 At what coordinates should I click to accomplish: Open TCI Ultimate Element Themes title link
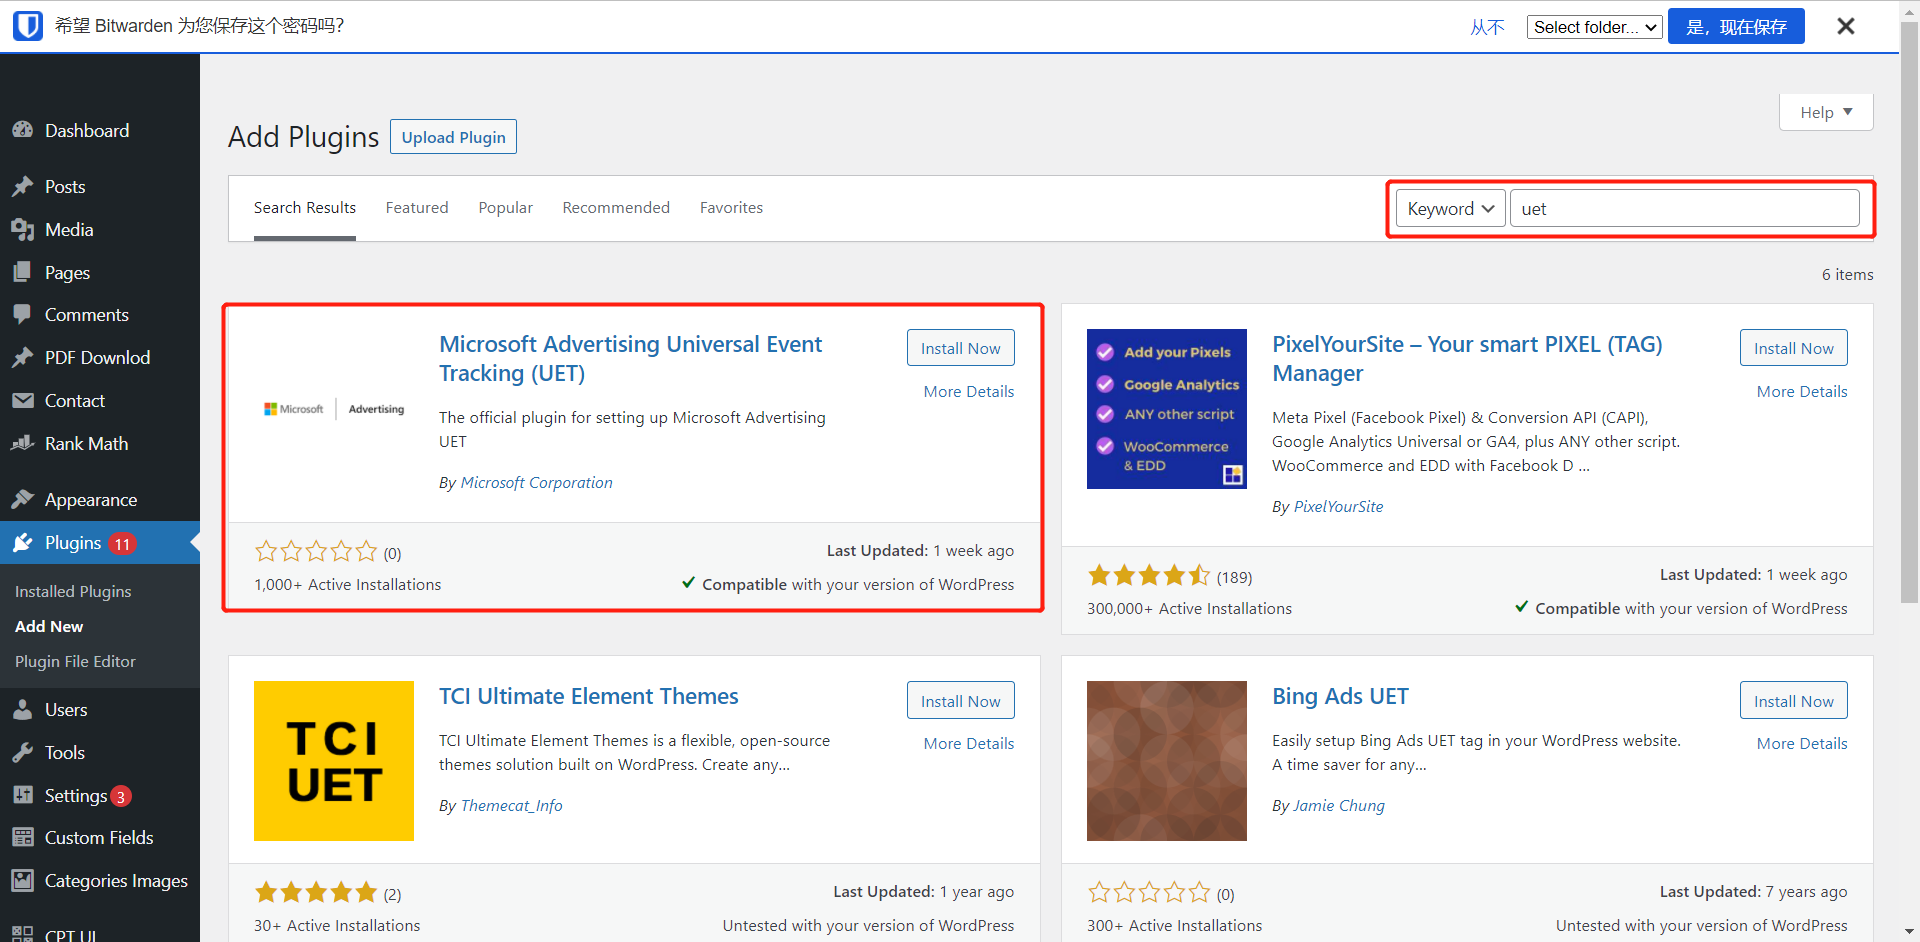pyautogui.click(x=589, y=696)
